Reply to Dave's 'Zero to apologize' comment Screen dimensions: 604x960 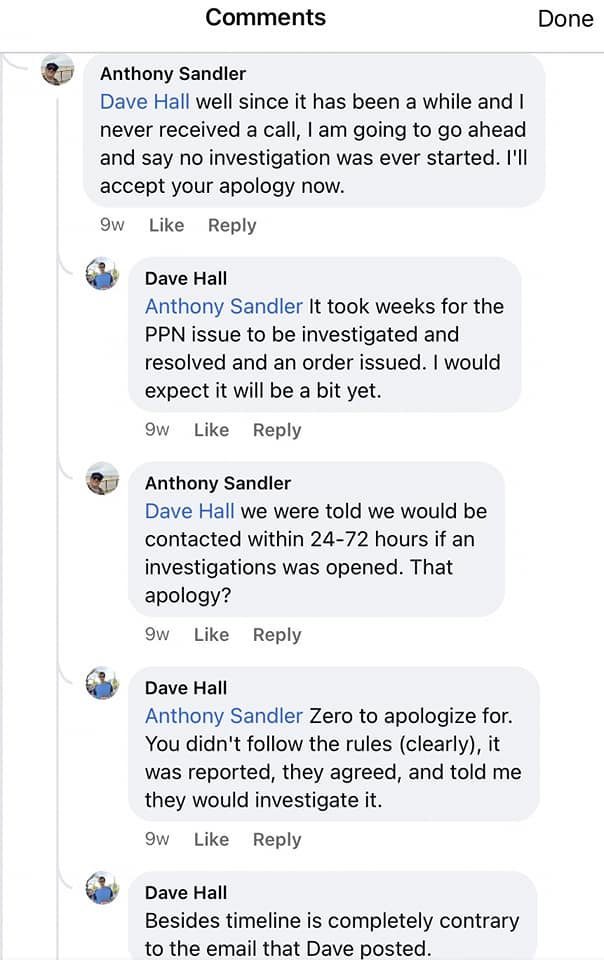[277, 839]
